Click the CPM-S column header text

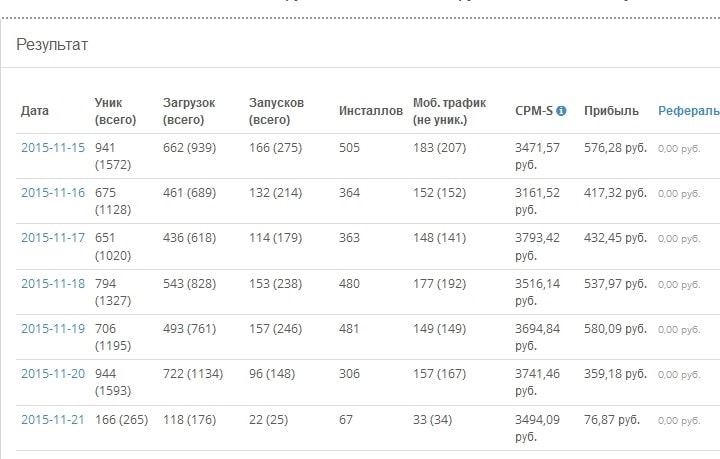click(534, 111)
